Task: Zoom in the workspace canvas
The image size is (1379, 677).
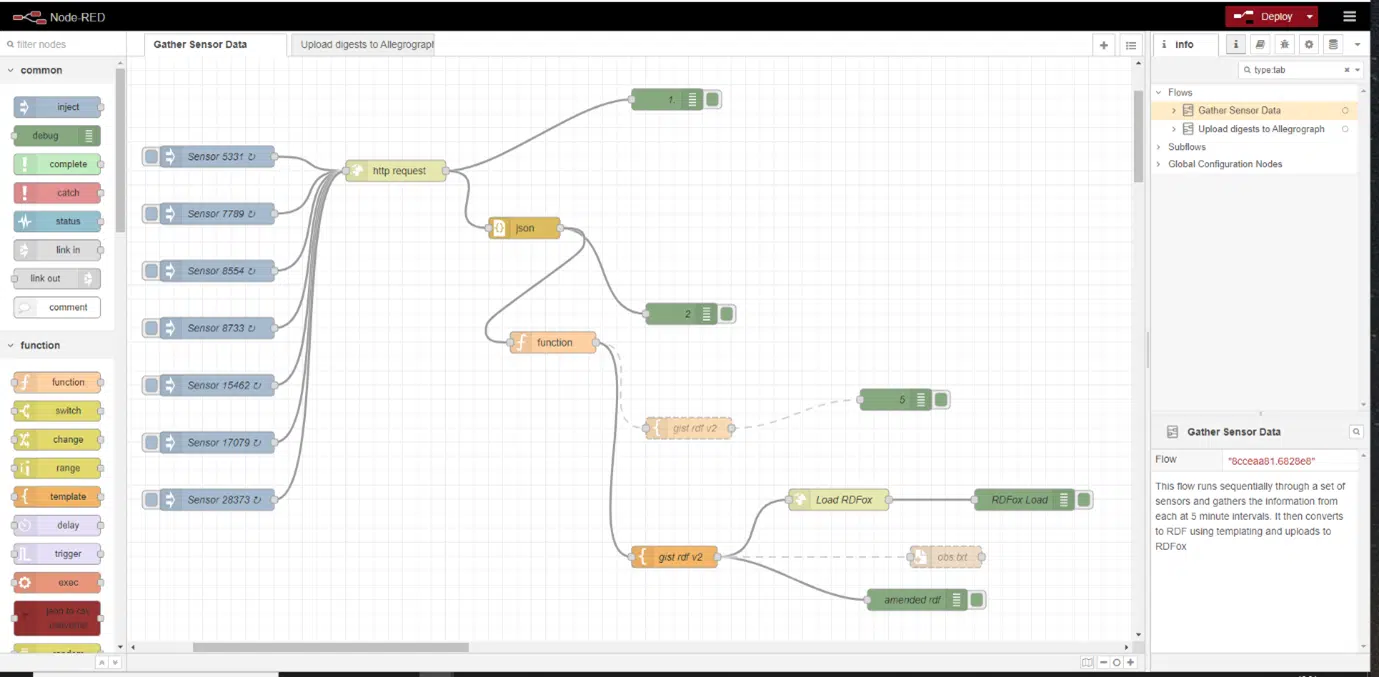Action: point(1131,662)
